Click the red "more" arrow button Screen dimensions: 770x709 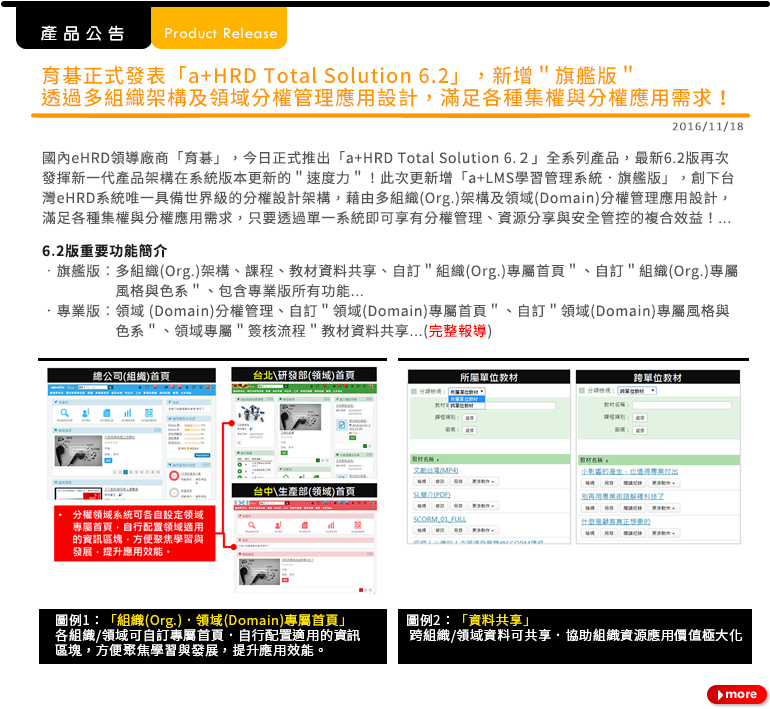pos(736,694)
